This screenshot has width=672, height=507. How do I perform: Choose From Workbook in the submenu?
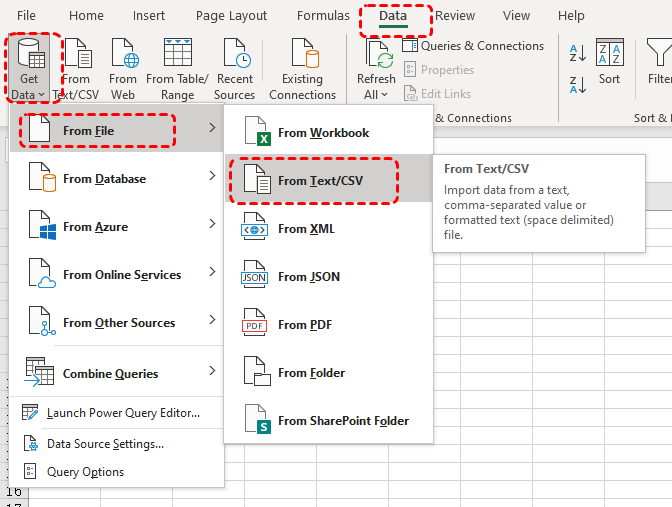[x=323, y=133]
